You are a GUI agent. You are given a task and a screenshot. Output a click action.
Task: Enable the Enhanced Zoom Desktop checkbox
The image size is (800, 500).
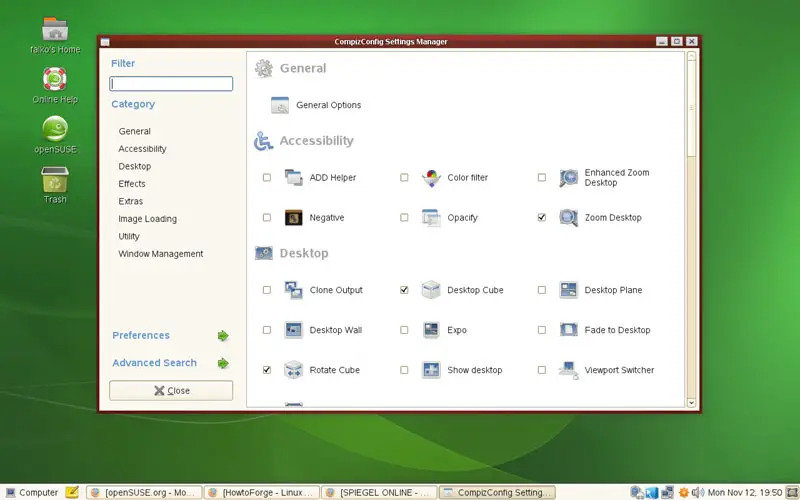(x=542, y=178)
